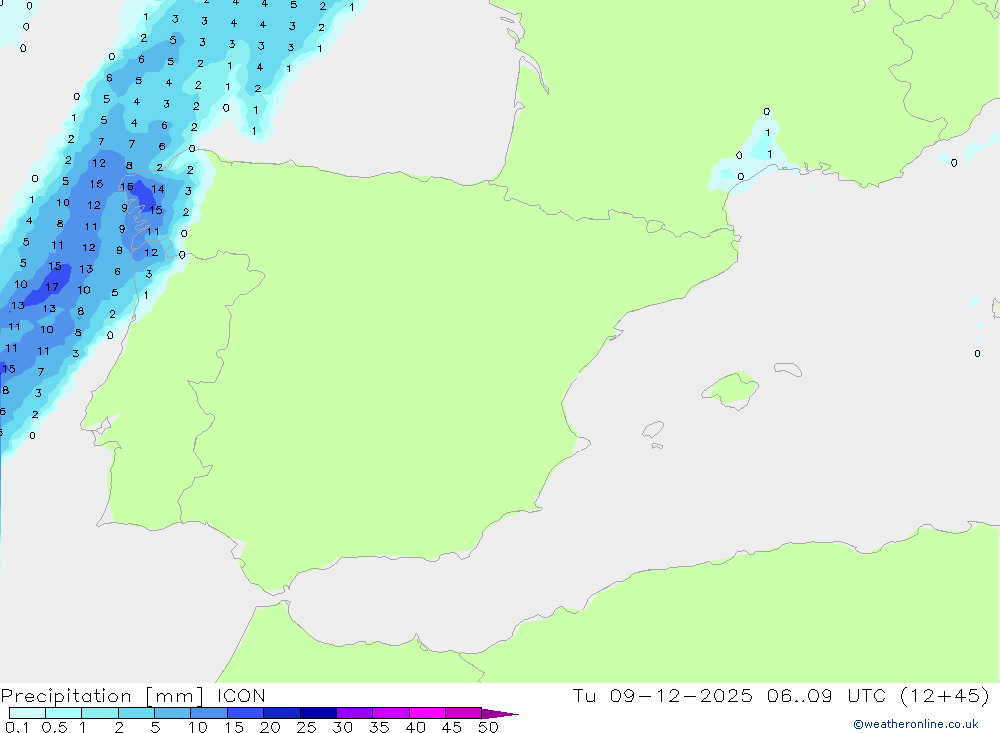
Task: Click the 35–40 mm legend color swatch
Action: click(391, 713)
